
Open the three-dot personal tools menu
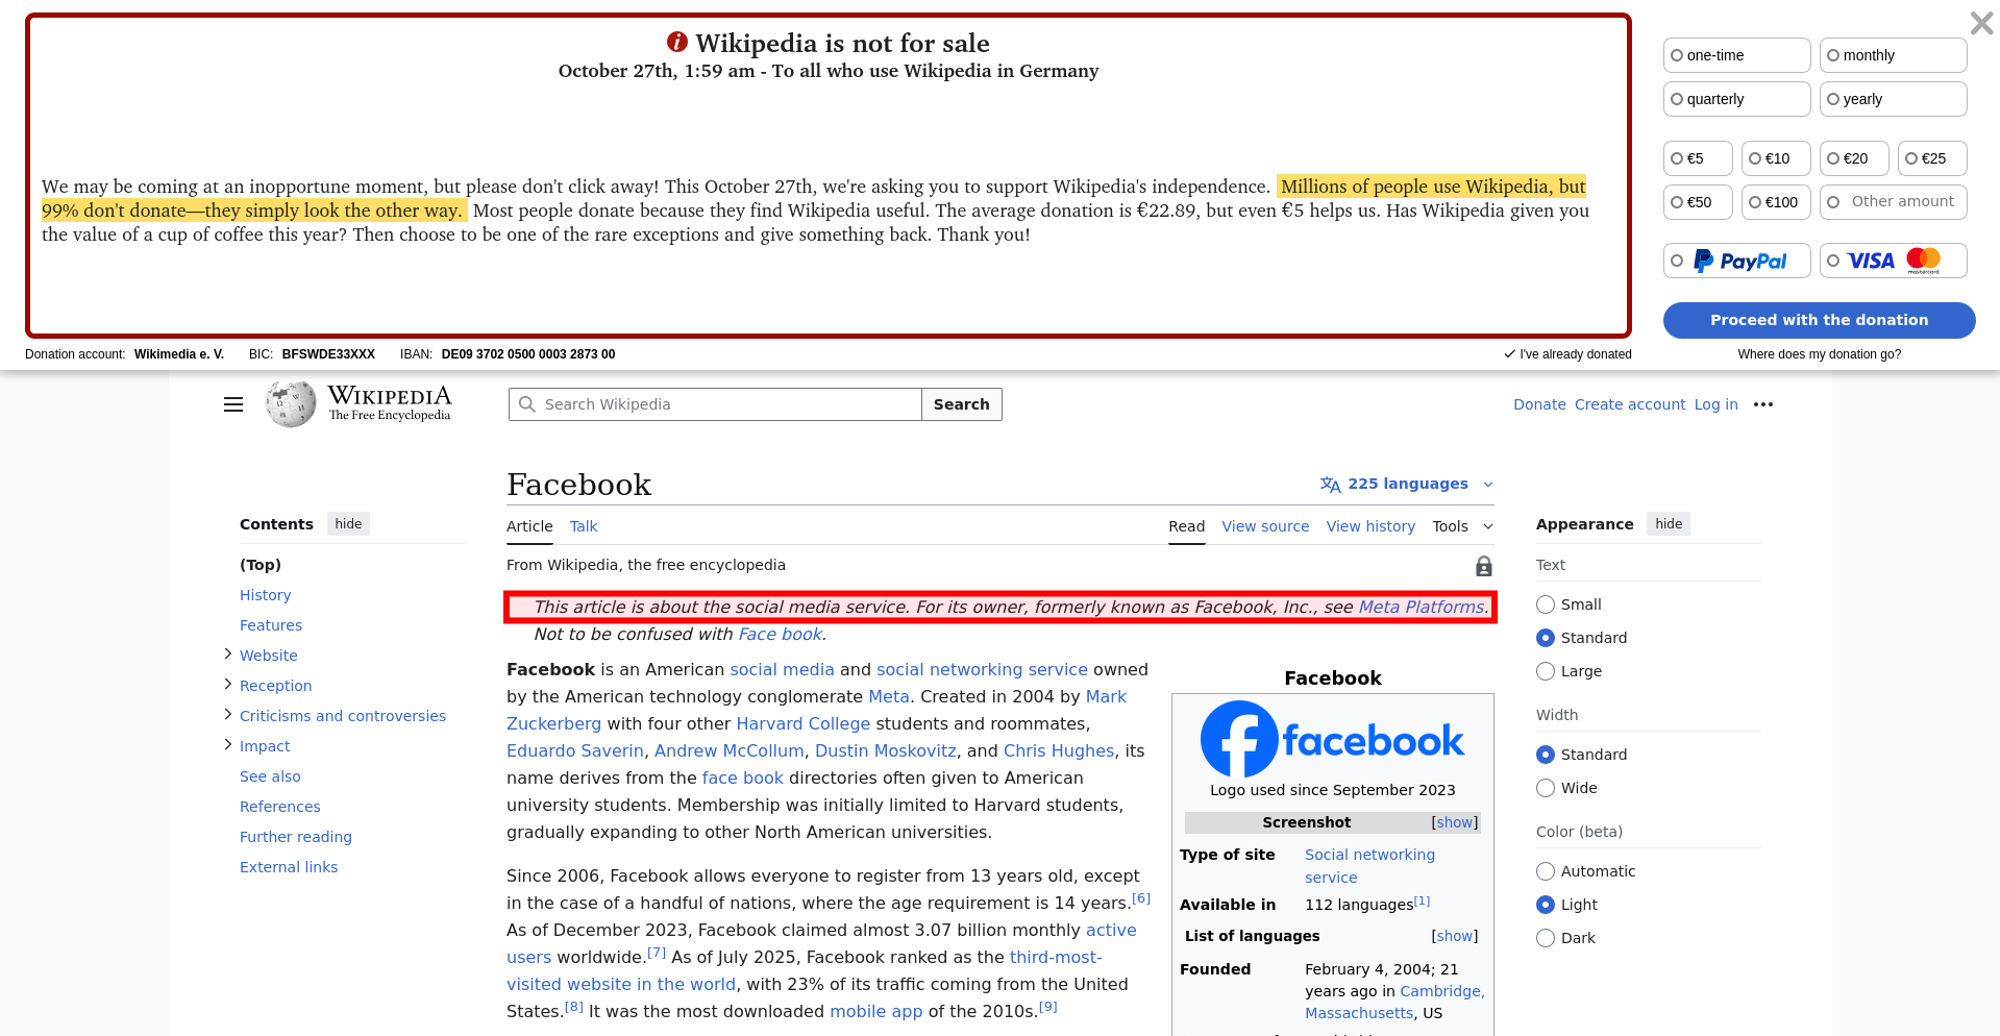1763,404
